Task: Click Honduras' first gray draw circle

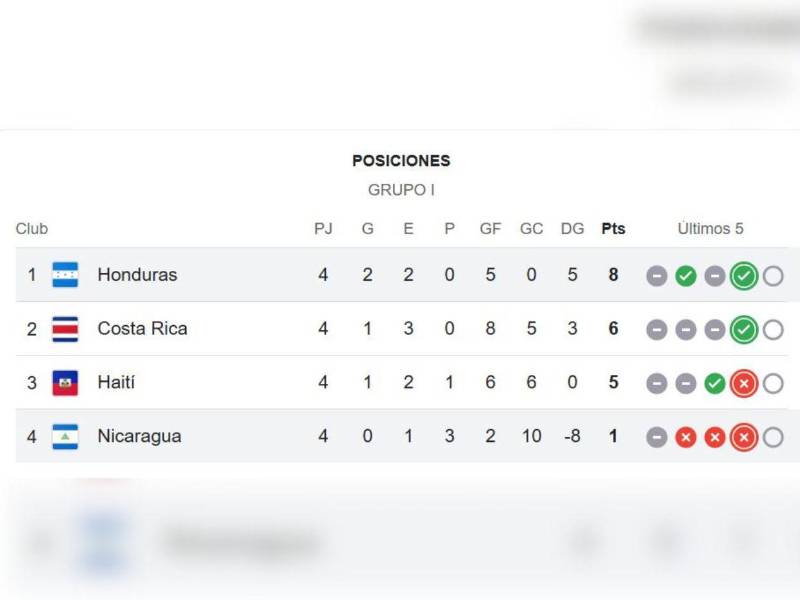Action: coord(657,274)
